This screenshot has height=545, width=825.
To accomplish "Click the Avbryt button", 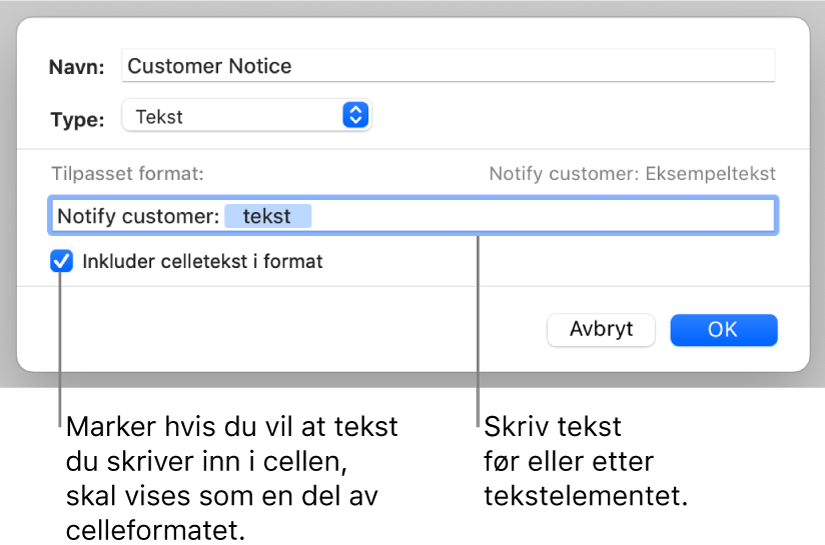I will (x=601, y=330).
